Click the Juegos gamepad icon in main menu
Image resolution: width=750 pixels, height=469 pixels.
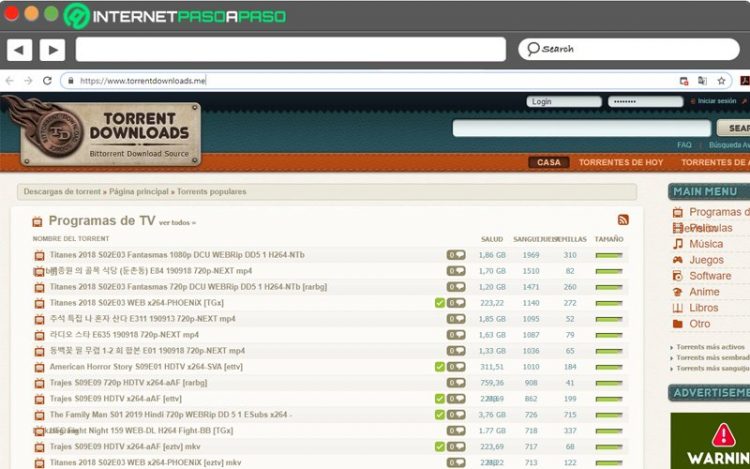(x=678, y=260)
